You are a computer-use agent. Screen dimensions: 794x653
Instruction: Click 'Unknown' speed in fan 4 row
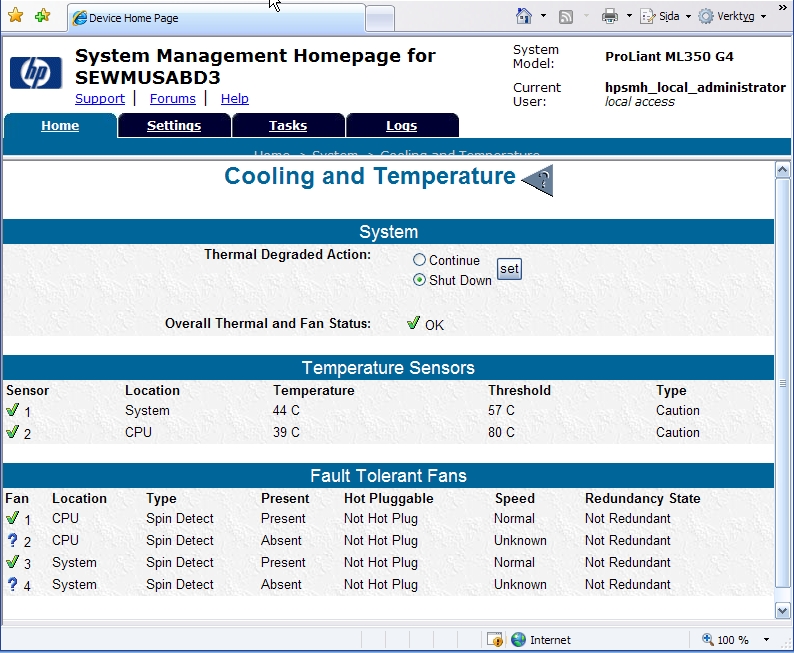click(520, 584)
